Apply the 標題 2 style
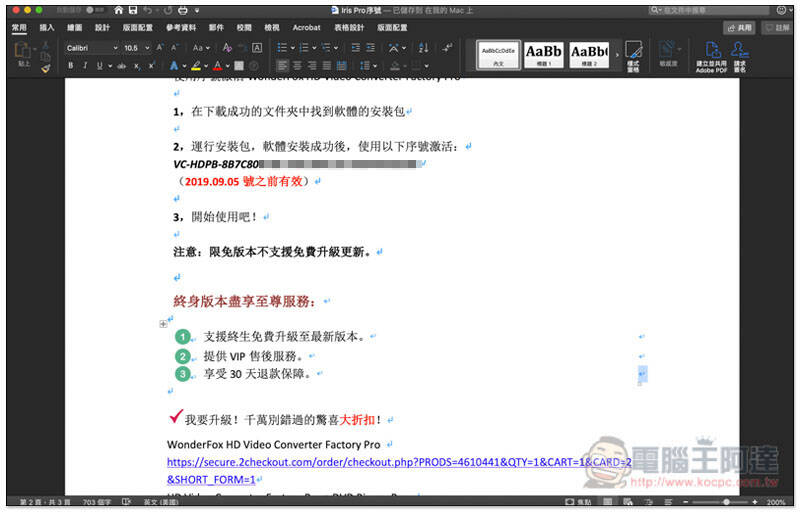The width and height of the screenshot is (800, 512). [x=589, y=55]
